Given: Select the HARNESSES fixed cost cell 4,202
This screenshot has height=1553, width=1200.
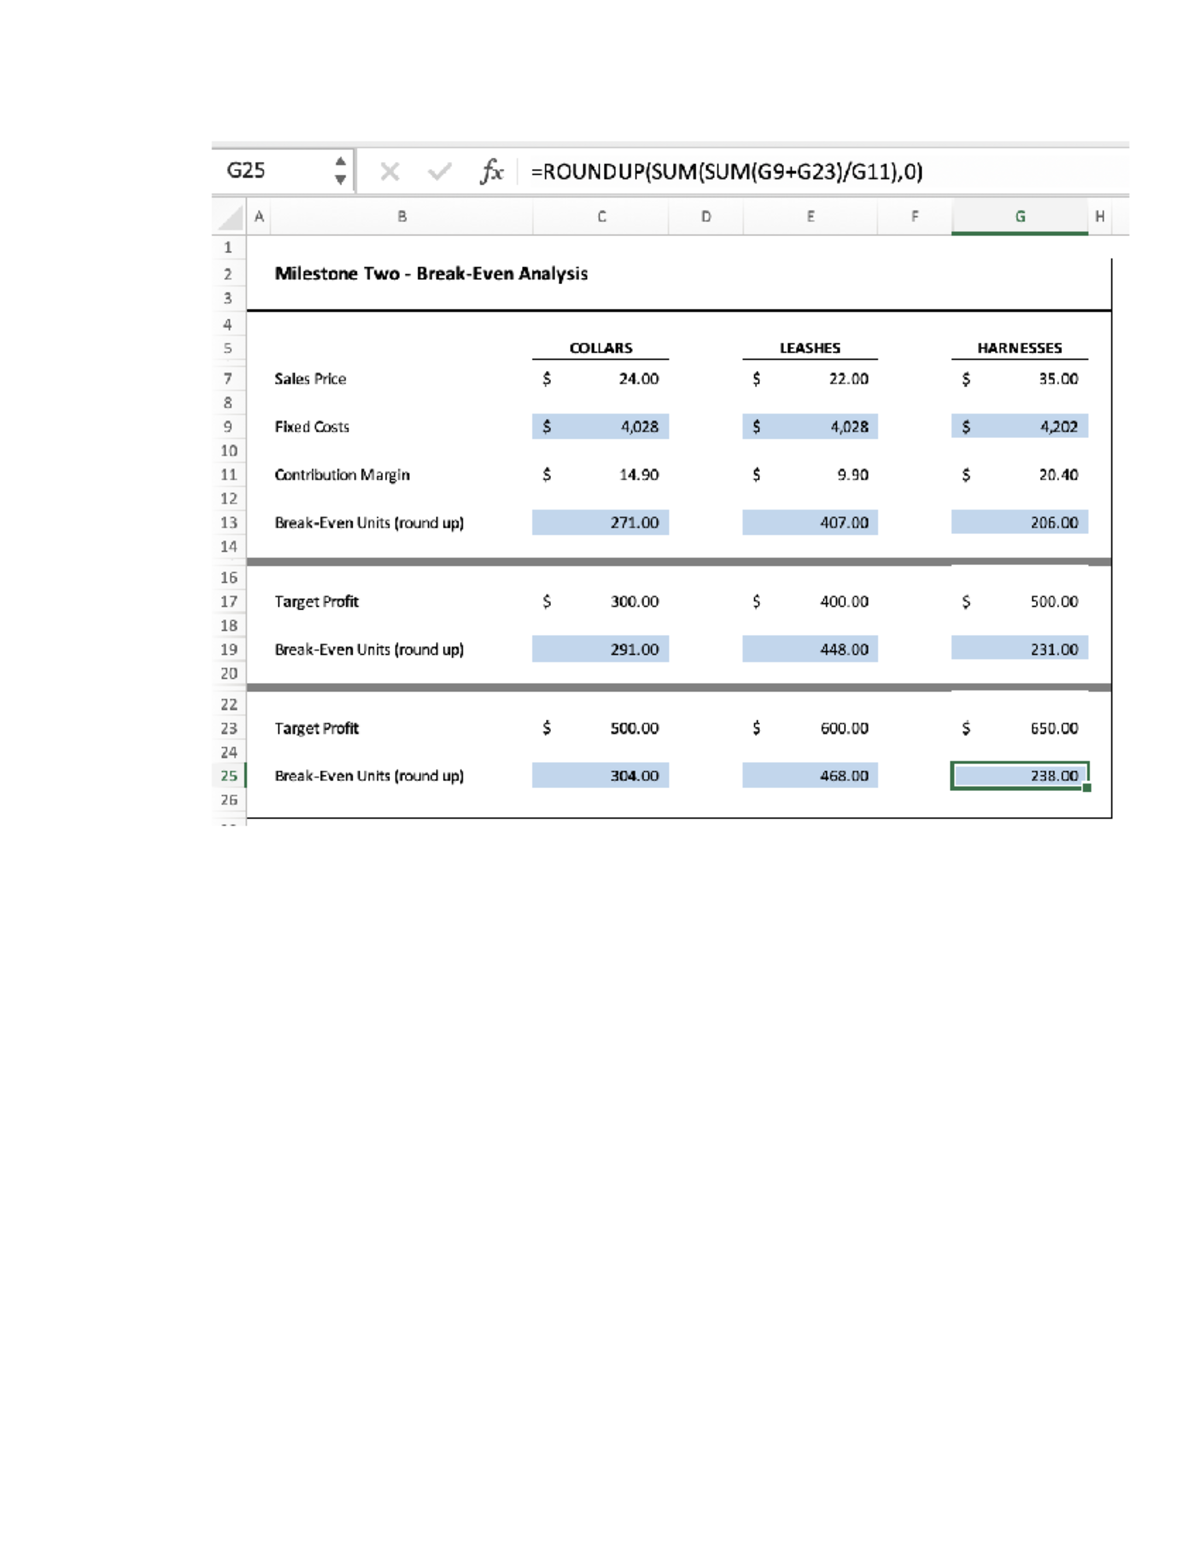Looking at the screenshot, I should click(1019, 426).
